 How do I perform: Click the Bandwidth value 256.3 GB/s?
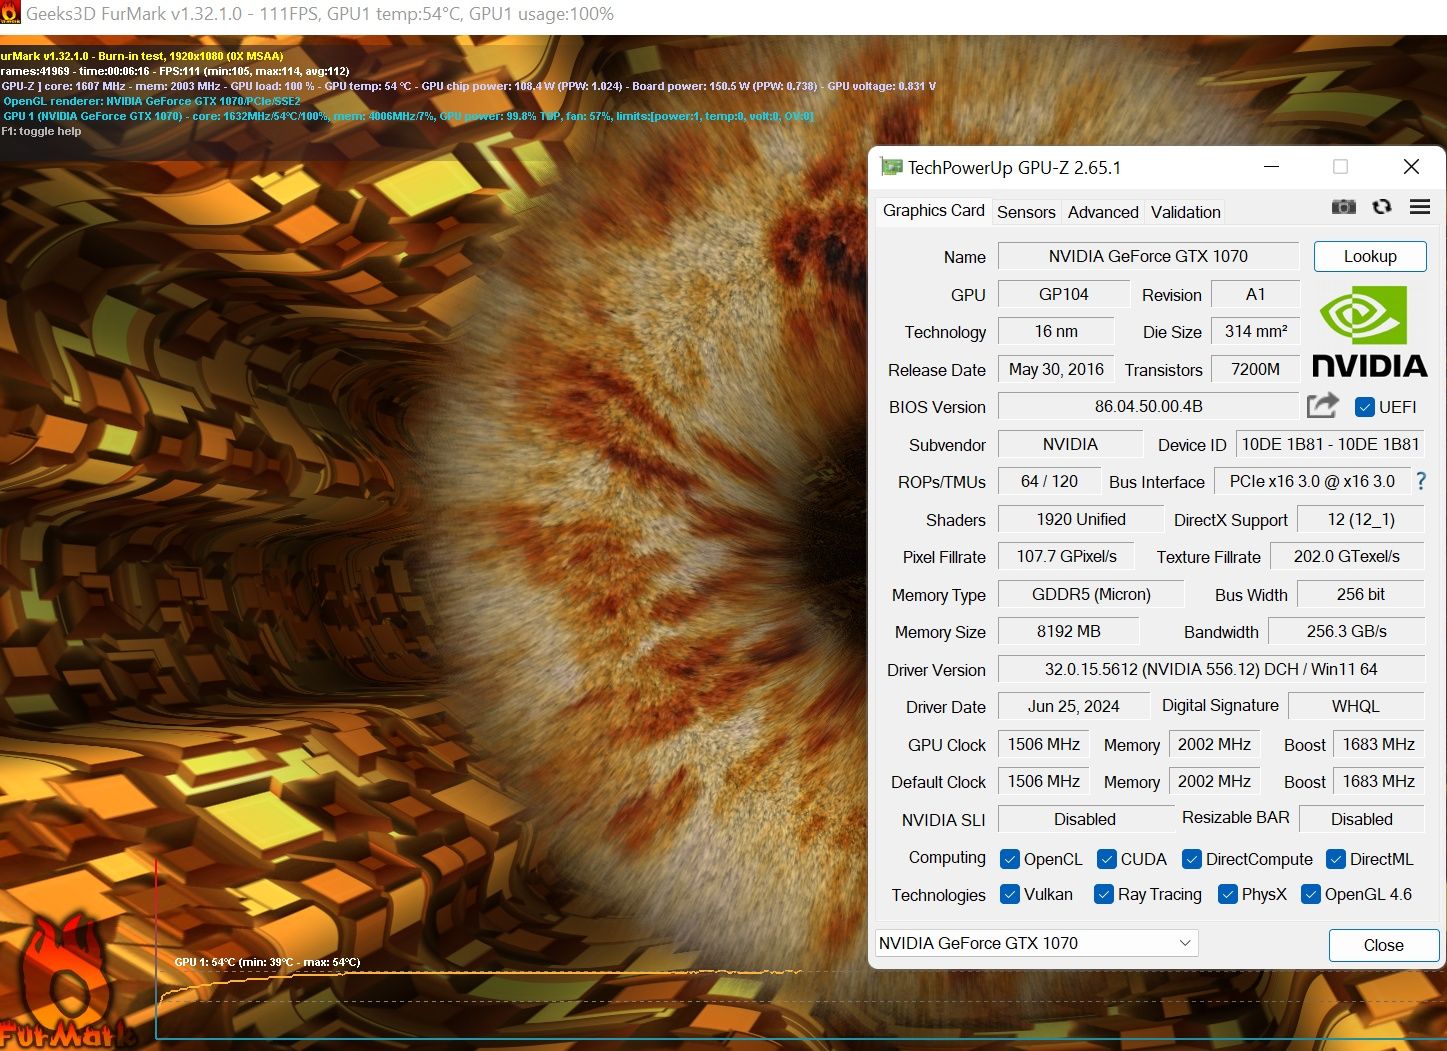[x=1346, y=631]
